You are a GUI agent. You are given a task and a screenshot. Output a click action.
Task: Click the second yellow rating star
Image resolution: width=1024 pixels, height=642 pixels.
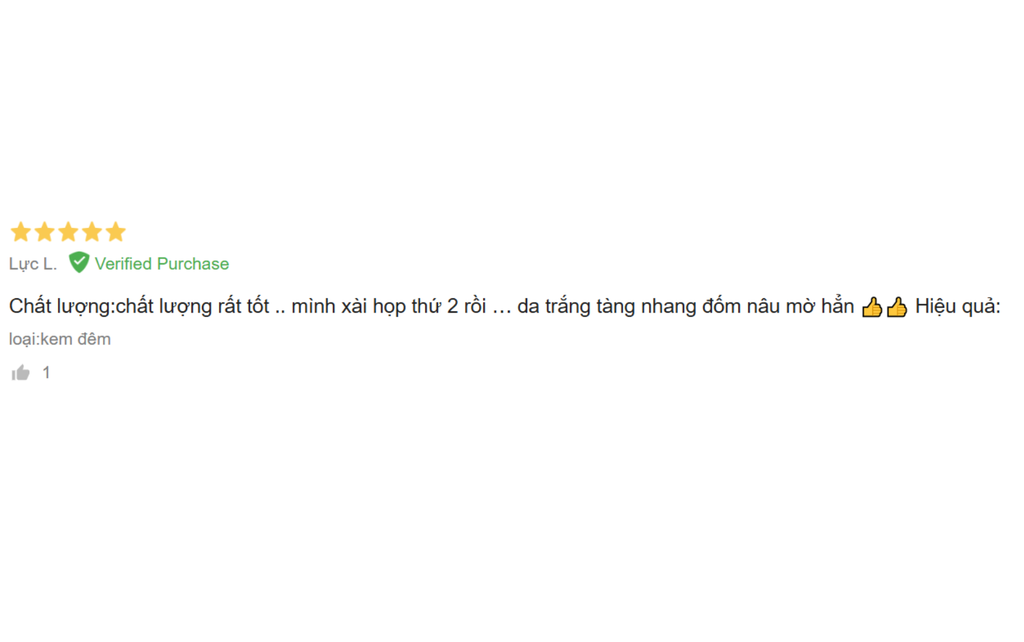tap(44, 232)
